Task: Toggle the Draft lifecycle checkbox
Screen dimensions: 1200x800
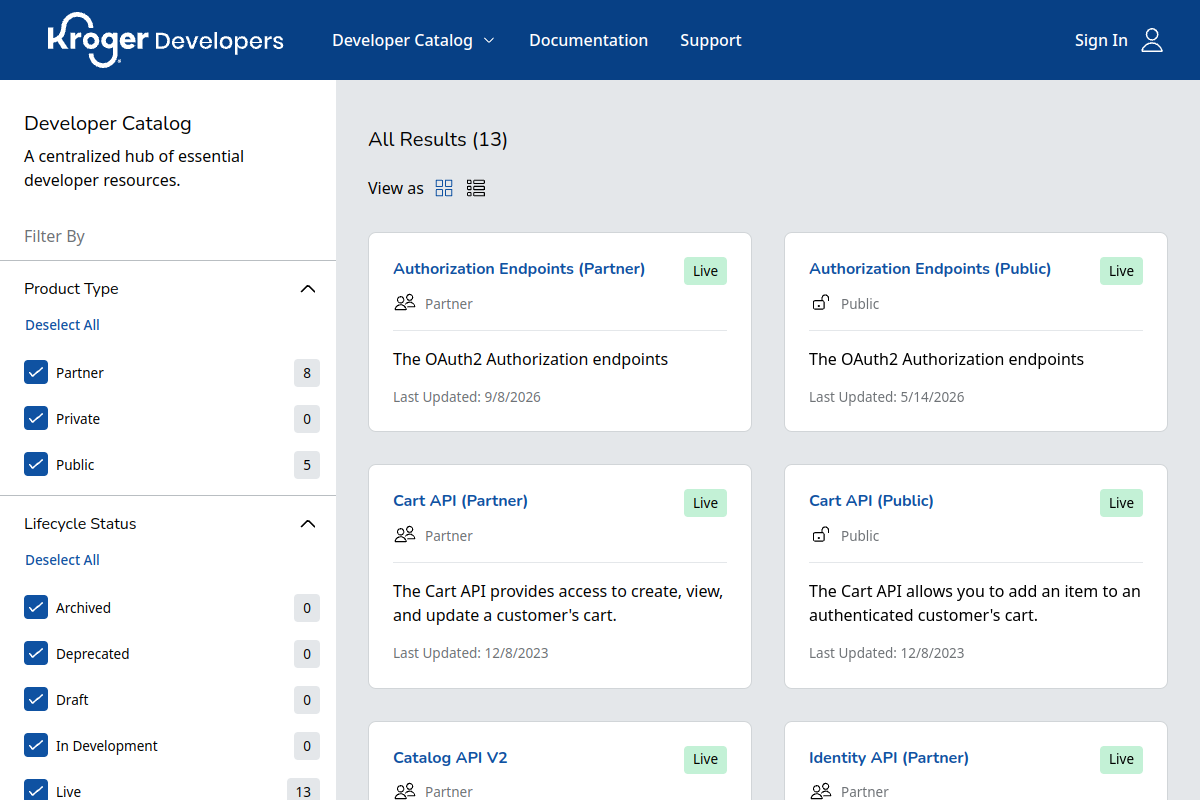Action: [x=36, y=700]
